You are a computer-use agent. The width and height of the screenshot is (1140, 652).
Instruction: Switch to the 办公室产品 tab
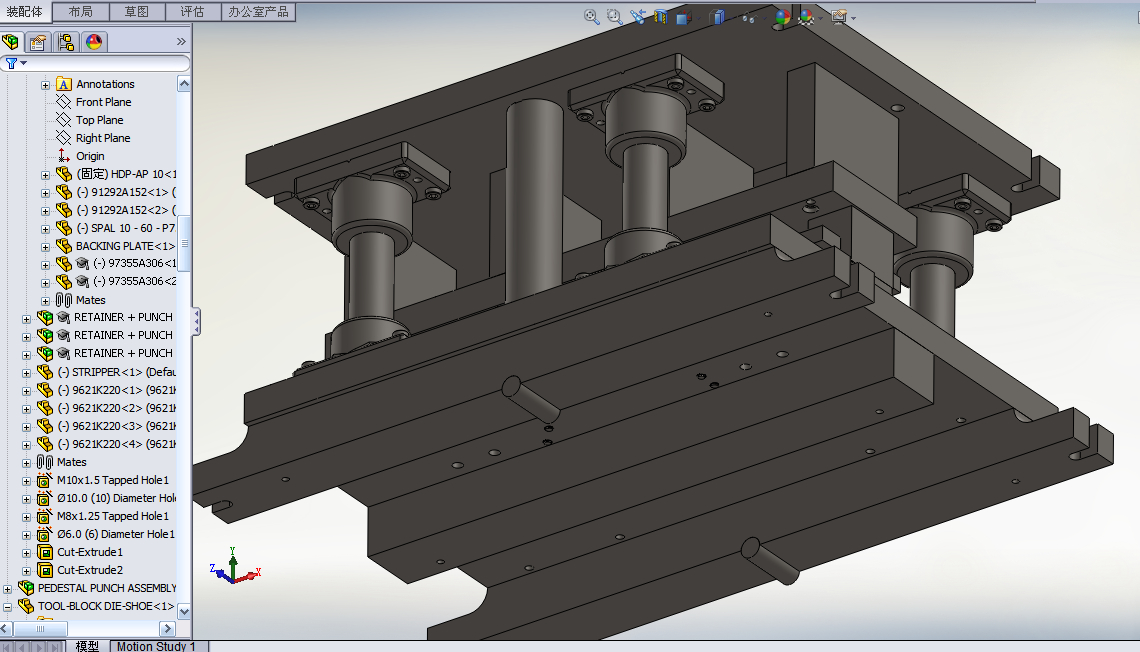(258, 12)
